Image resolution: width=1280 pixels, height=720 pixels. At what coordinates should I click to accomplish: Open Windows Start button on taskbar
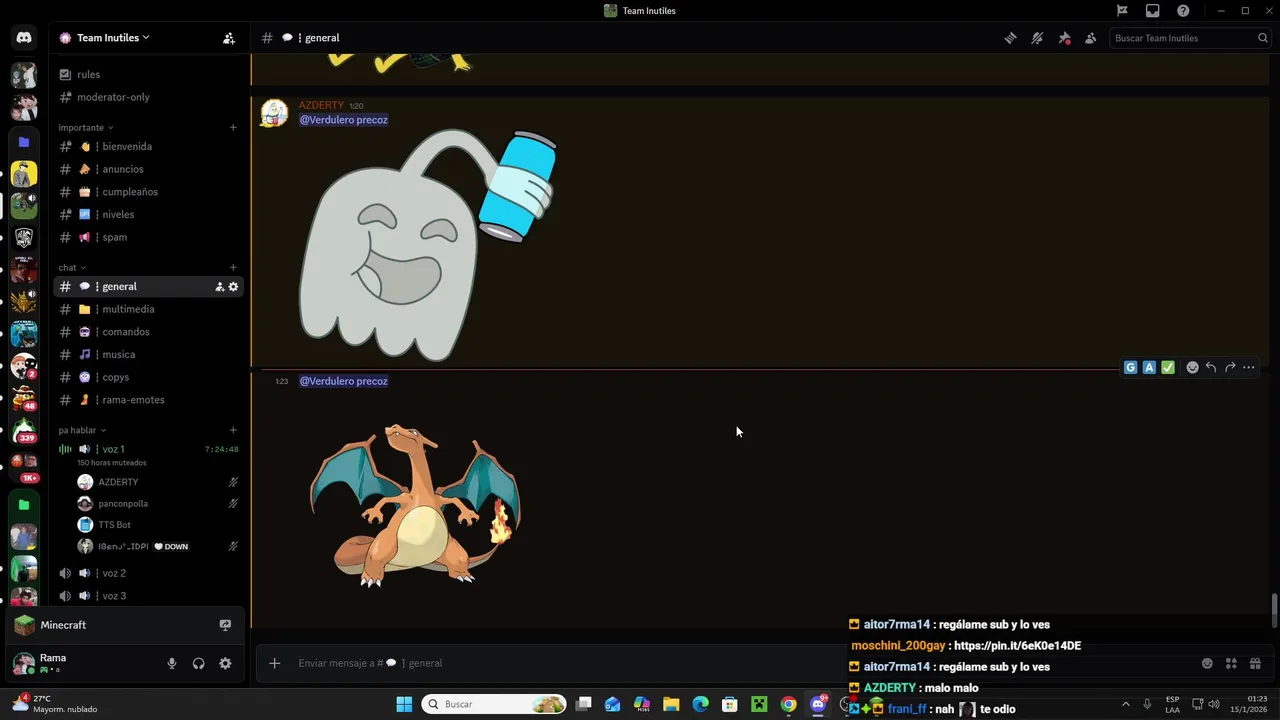[404, 704]
